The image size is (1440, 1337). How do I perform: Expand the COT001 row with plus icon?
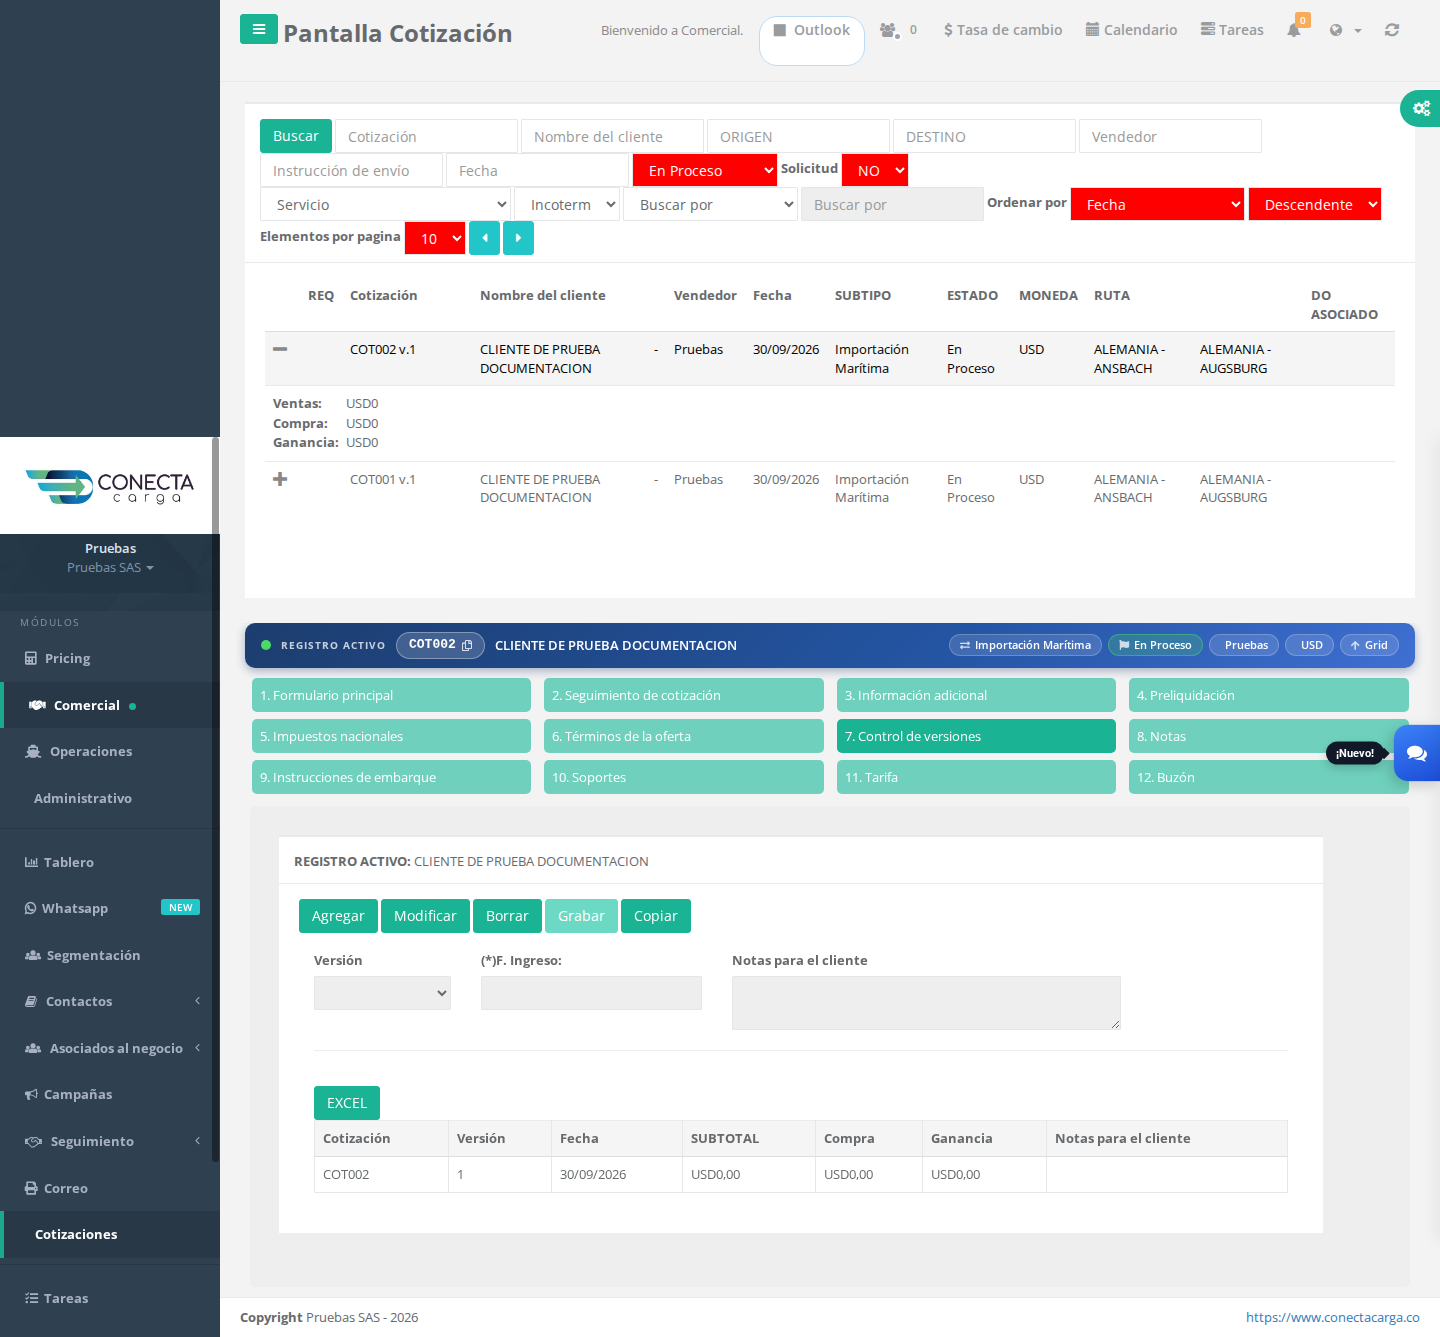pos(280,479)
